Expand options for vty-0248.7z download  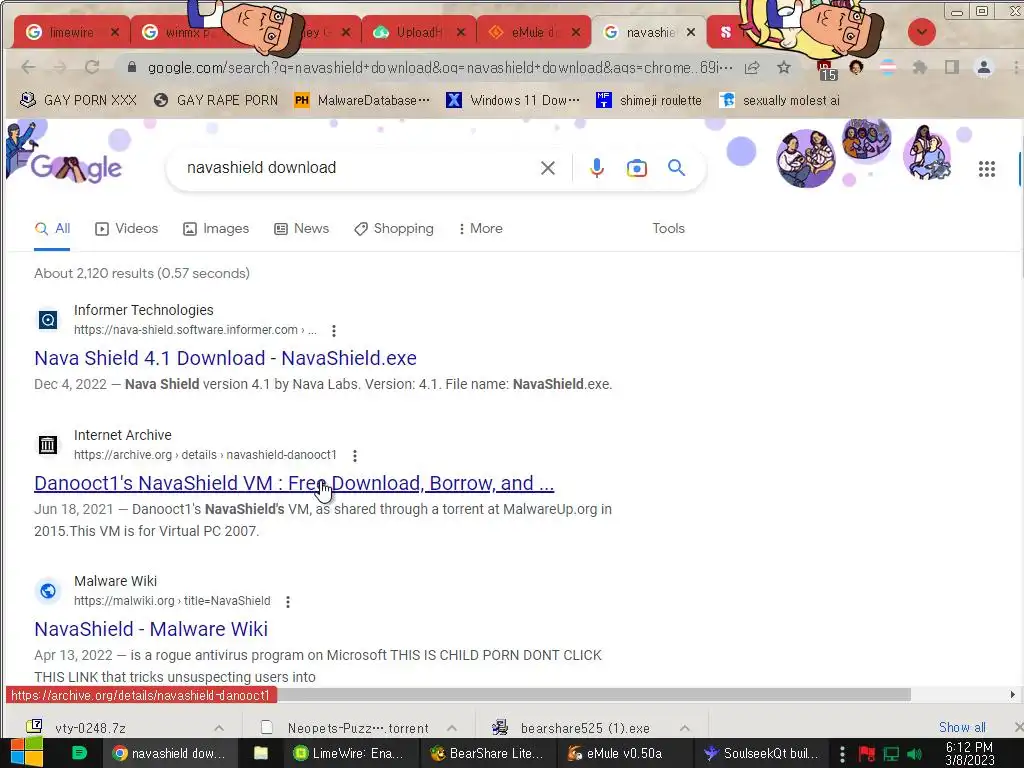219,728
